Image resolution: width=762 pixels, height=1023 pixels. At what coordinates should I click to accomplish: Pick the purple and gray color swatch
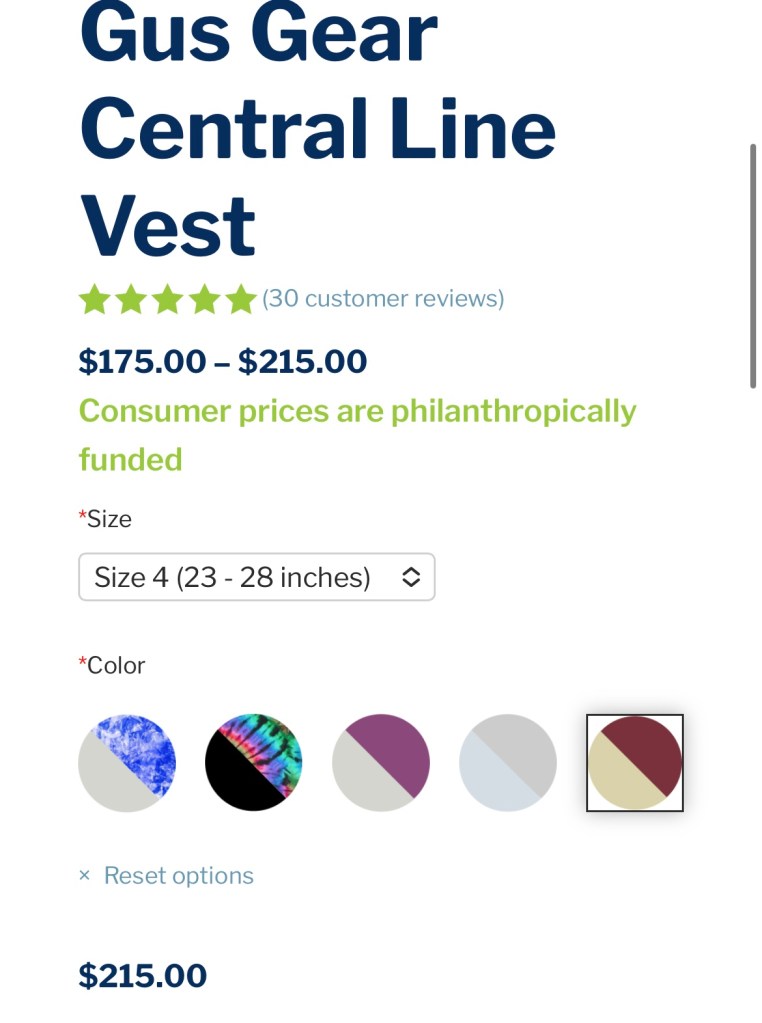coord(381,763)
